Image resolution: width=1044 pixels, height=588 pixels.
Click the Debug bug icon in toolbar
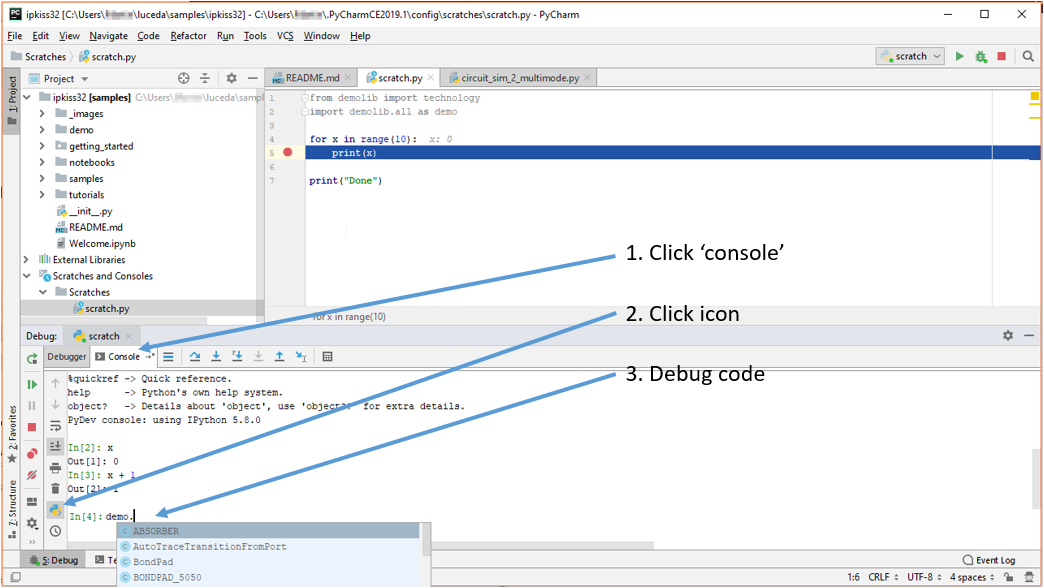(x=981, y=57)
